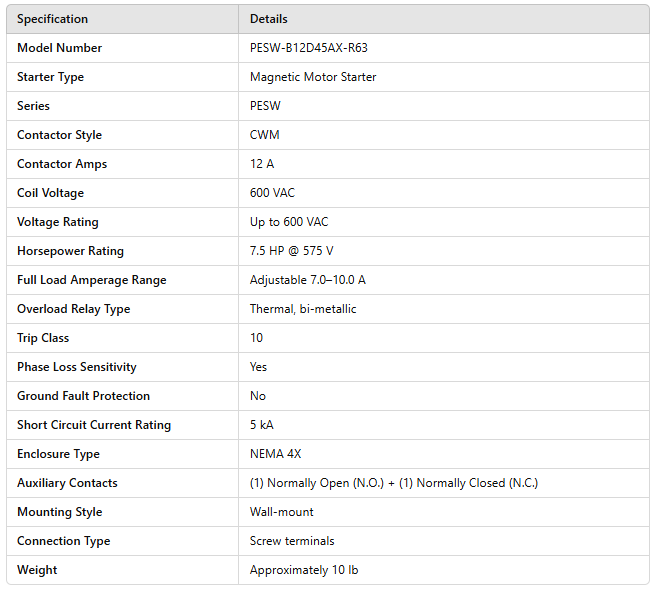Image resolution: width=660 pixels, height=592 pixels.
Task: Select the Wall-mount value
Action: click(281, 512)
